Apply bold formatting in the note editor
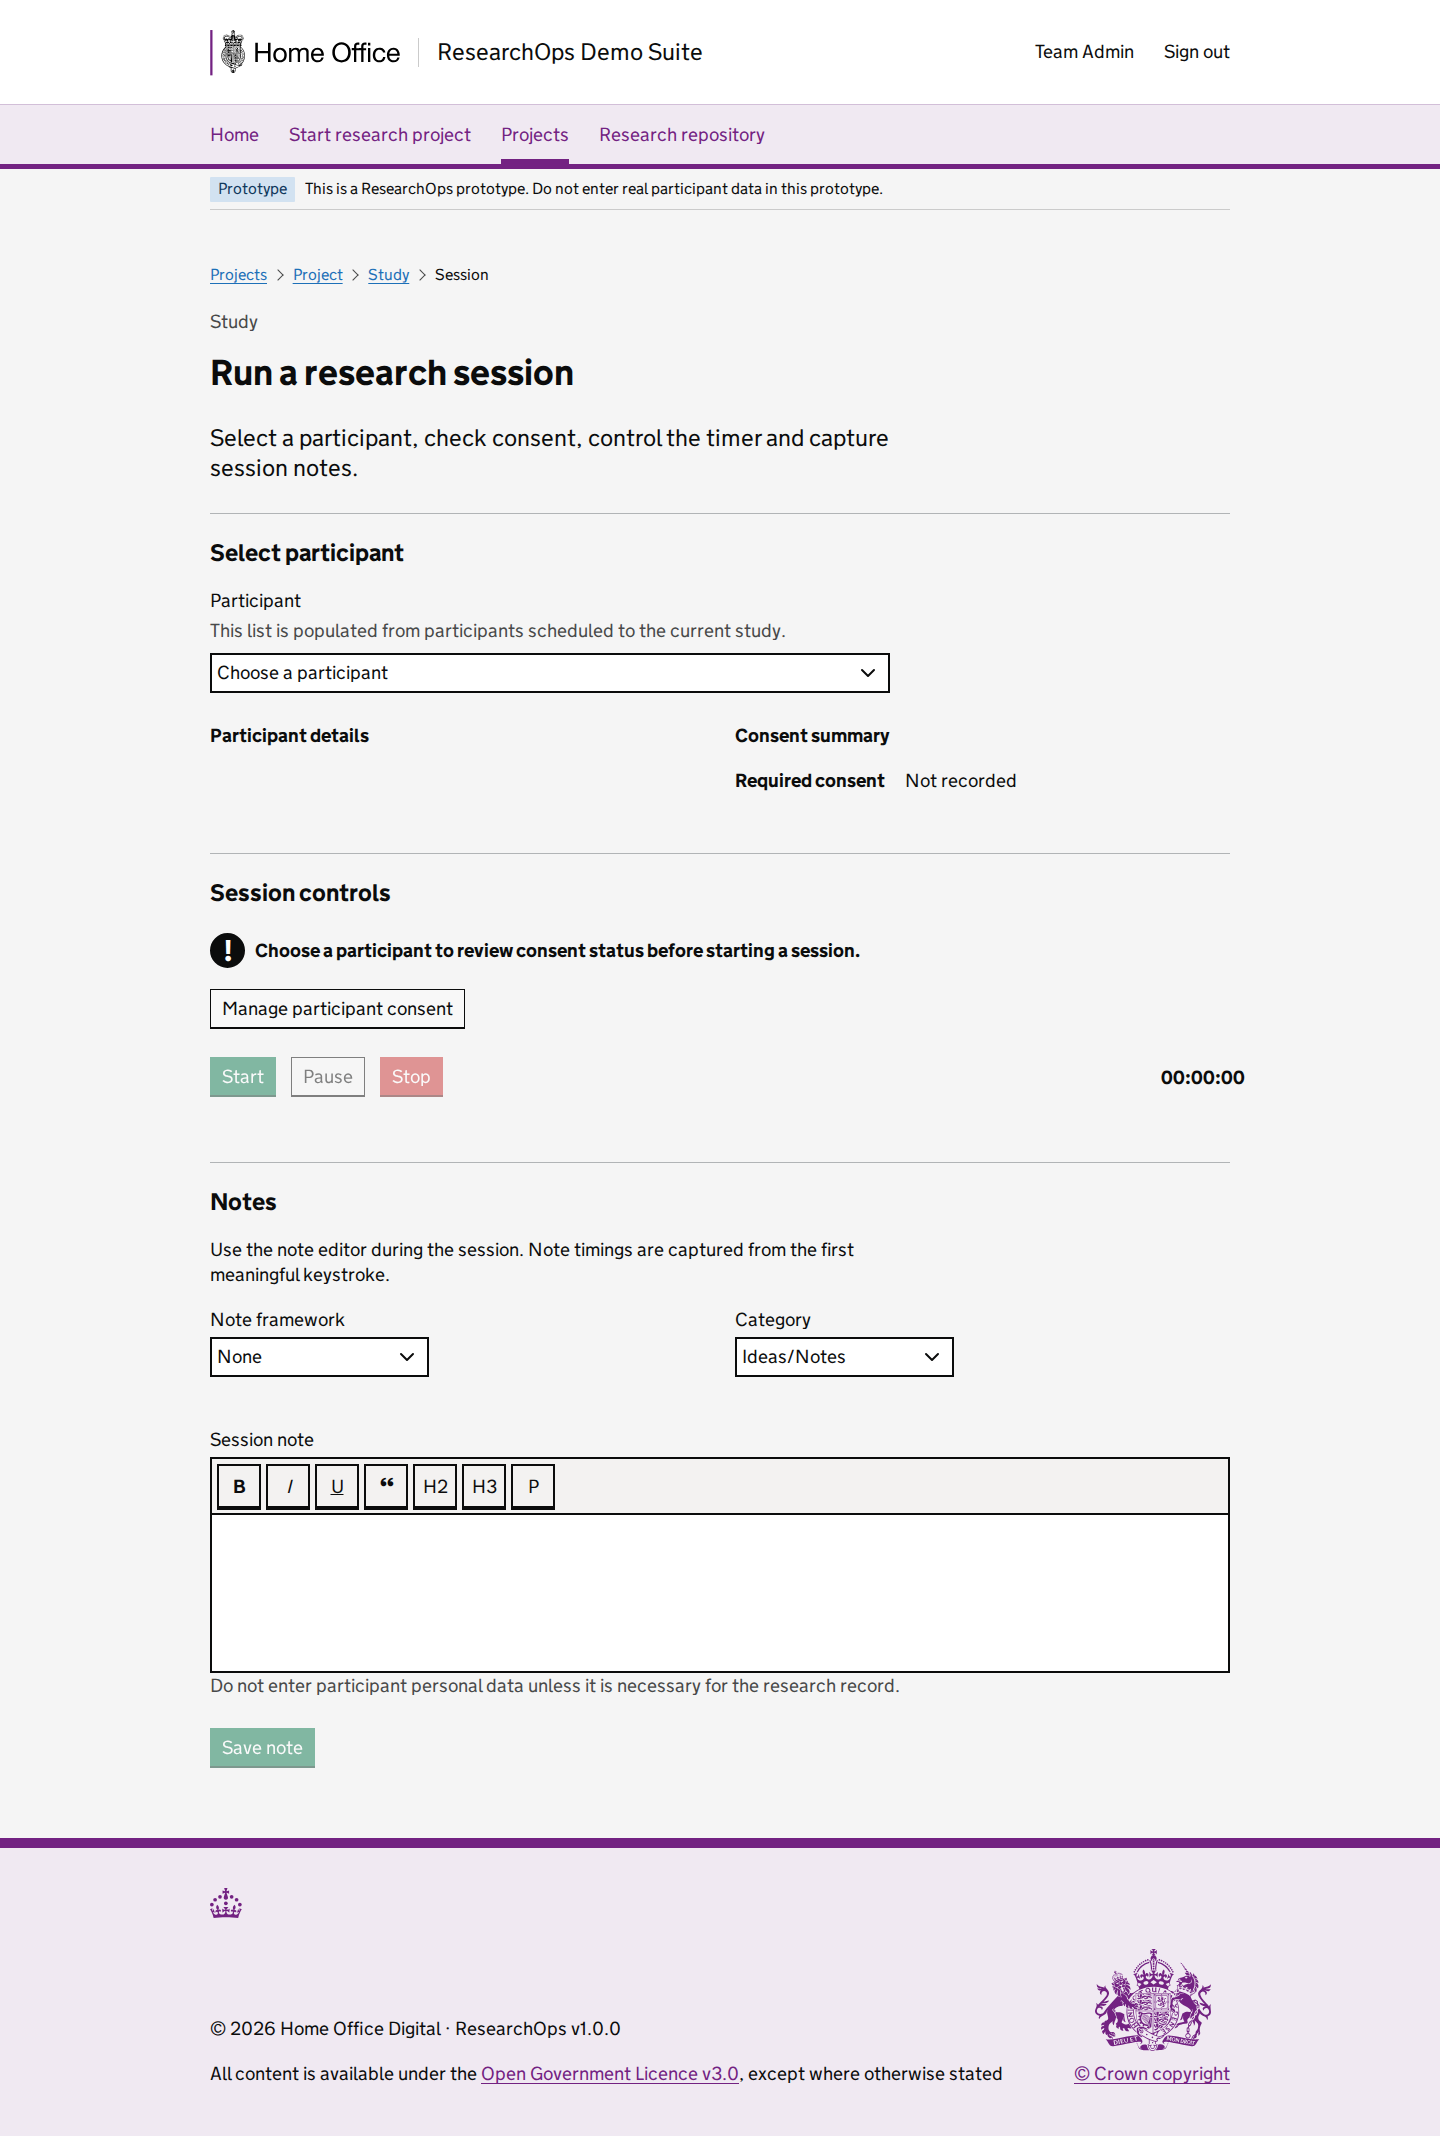This screenshot has height=2136, width=1440. coord(239,1486)
